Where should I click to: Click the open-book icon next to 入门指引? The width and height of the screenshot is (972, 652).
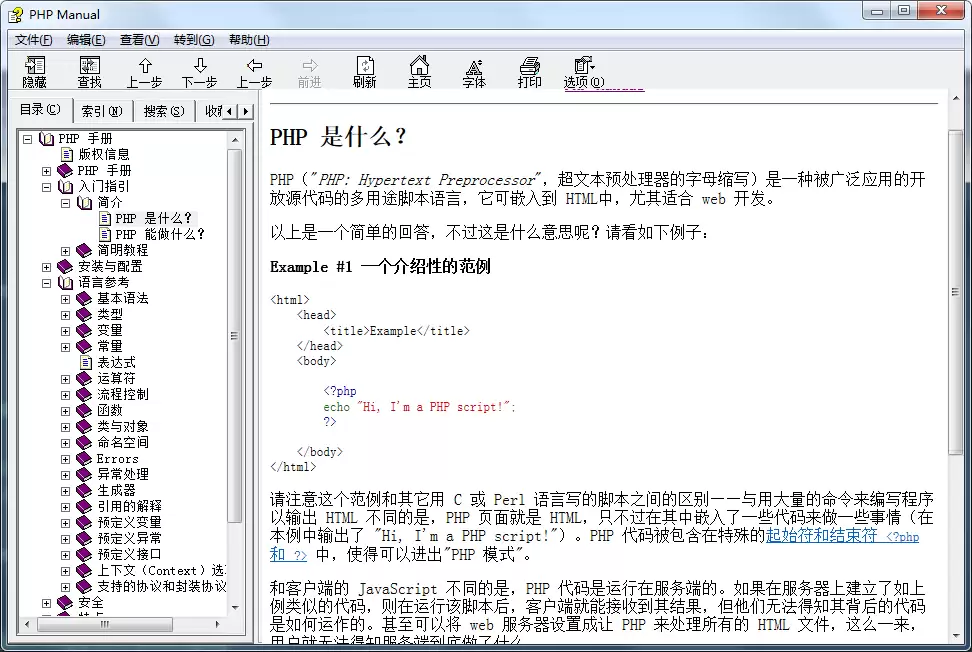point(65,187)
